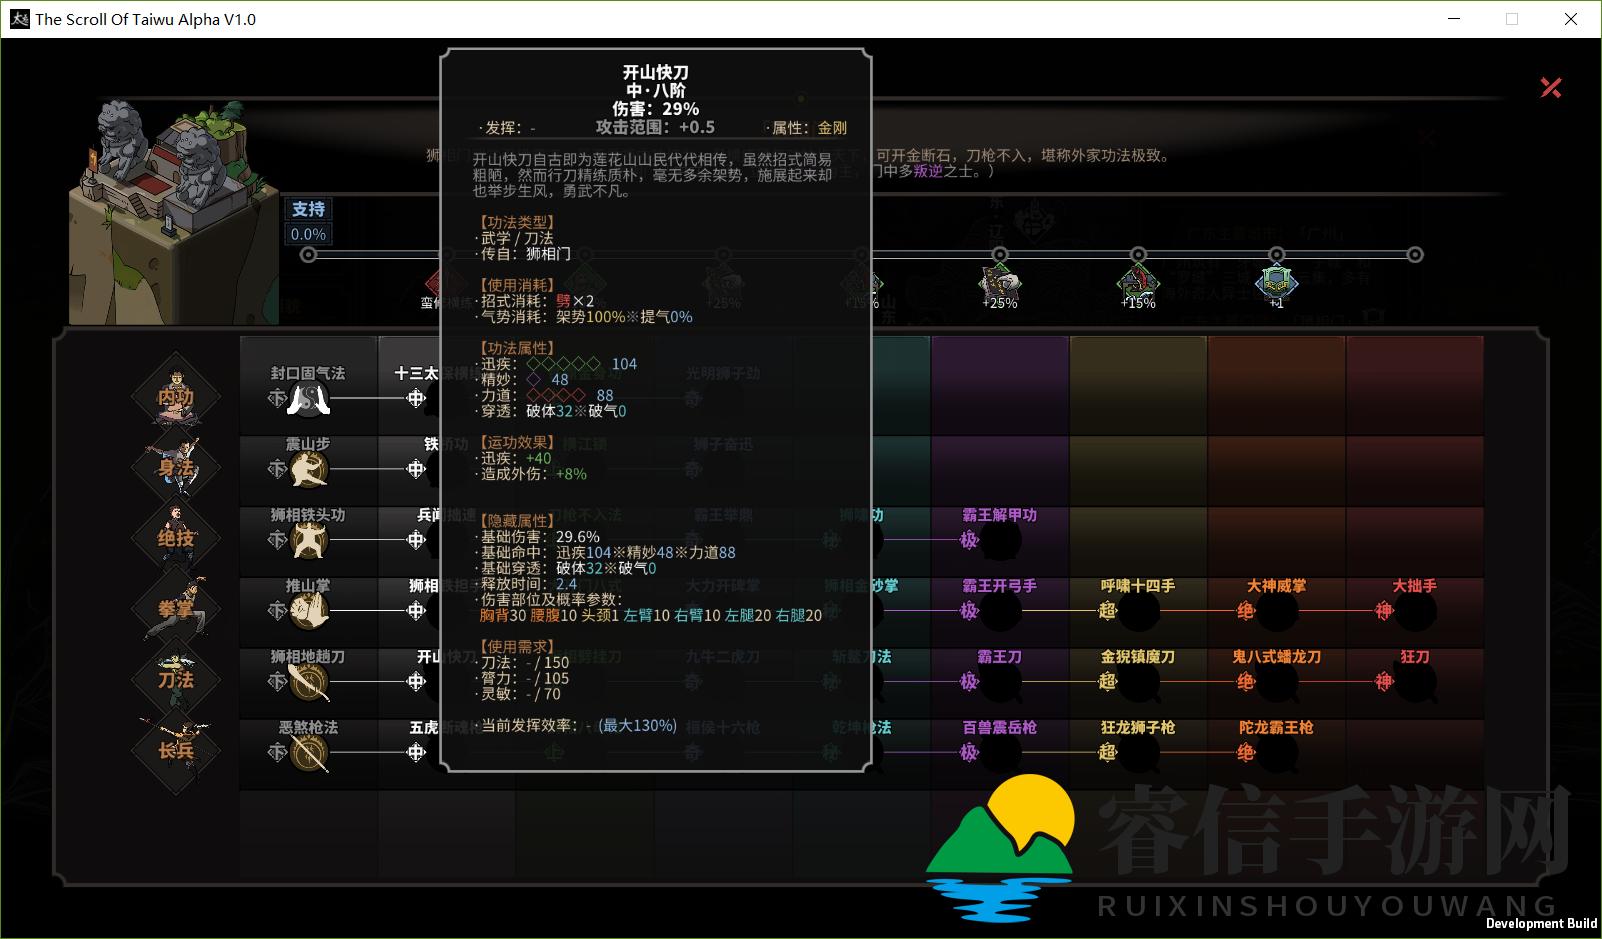The image size is (1602, 939).
Task: Select the 狂刀 skill node
Action: [x=1414, y=682]
